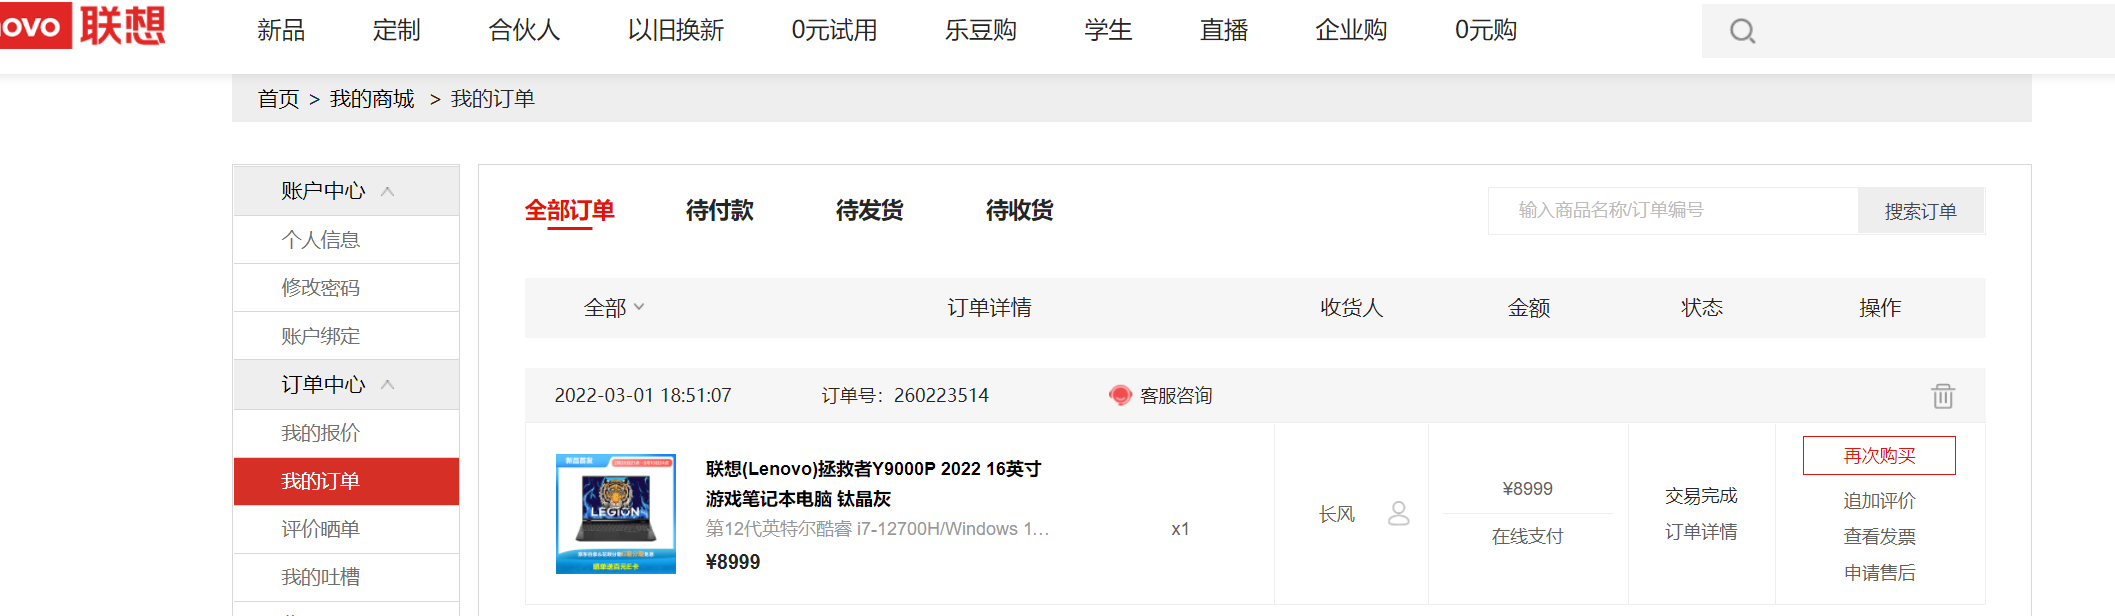Click 我的订单 in breadcrumb
This screenshot has width=2115, height=616.
493,99
